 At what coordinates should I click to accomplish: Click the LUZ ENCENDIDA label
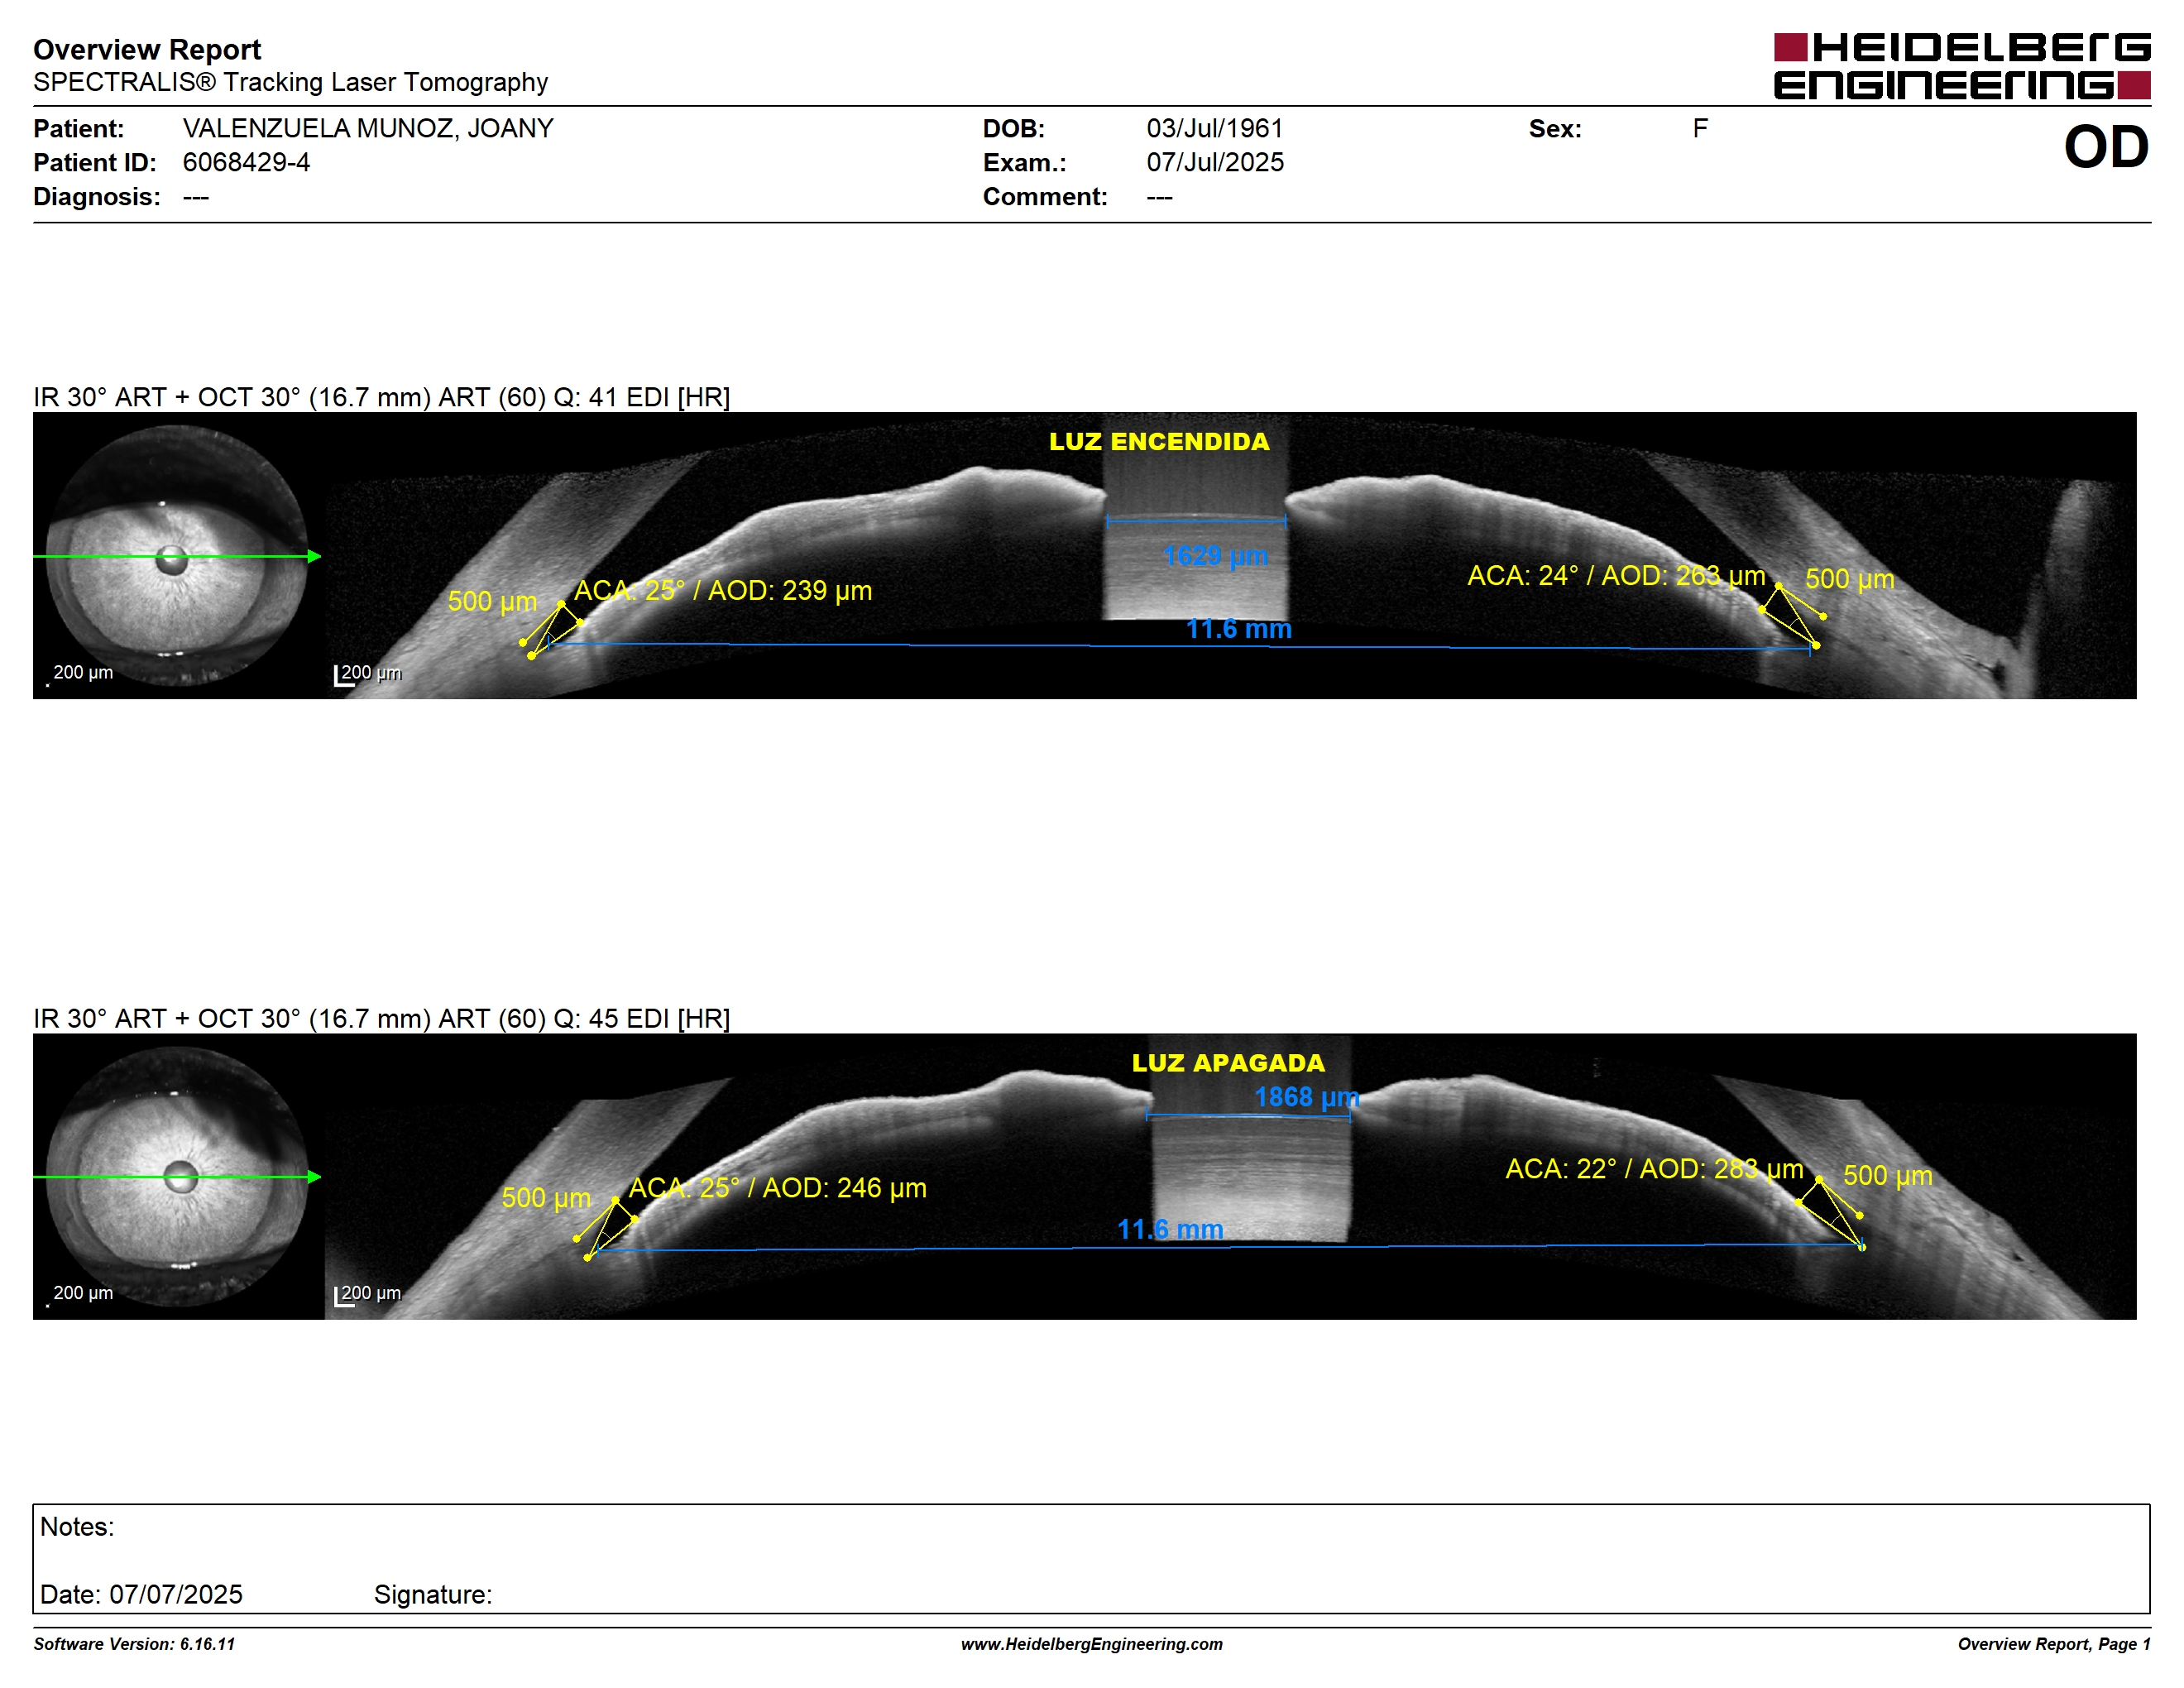(1159, 441)
